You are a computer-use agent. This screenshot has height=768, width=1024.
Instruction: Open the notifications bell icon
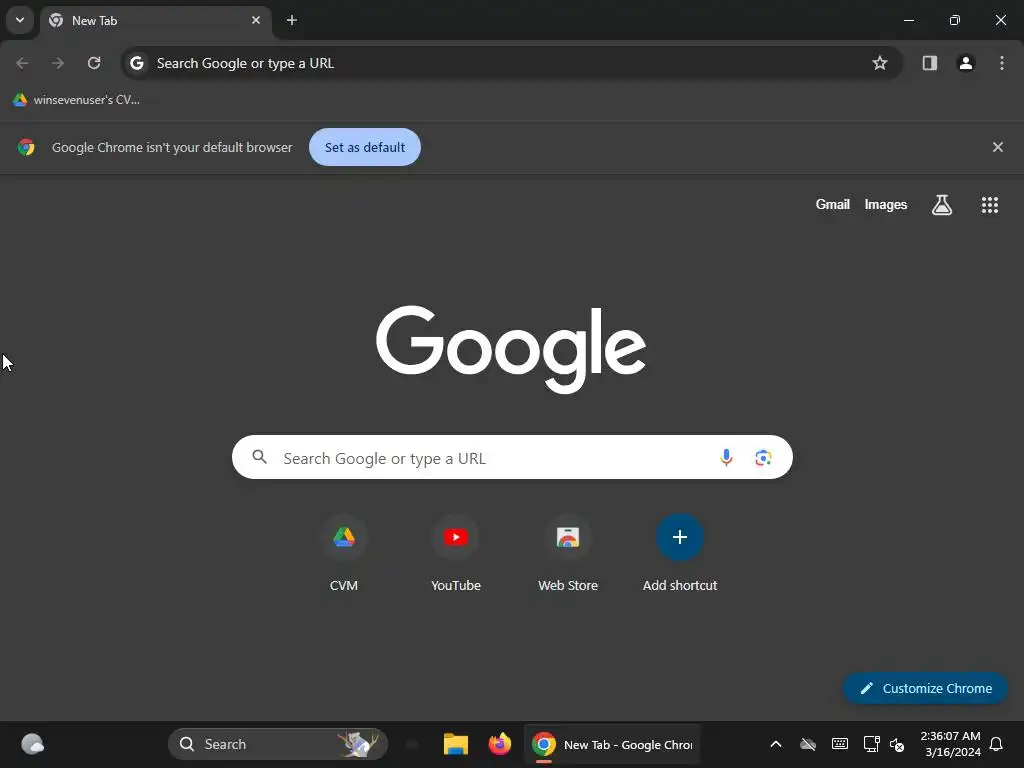996,744
